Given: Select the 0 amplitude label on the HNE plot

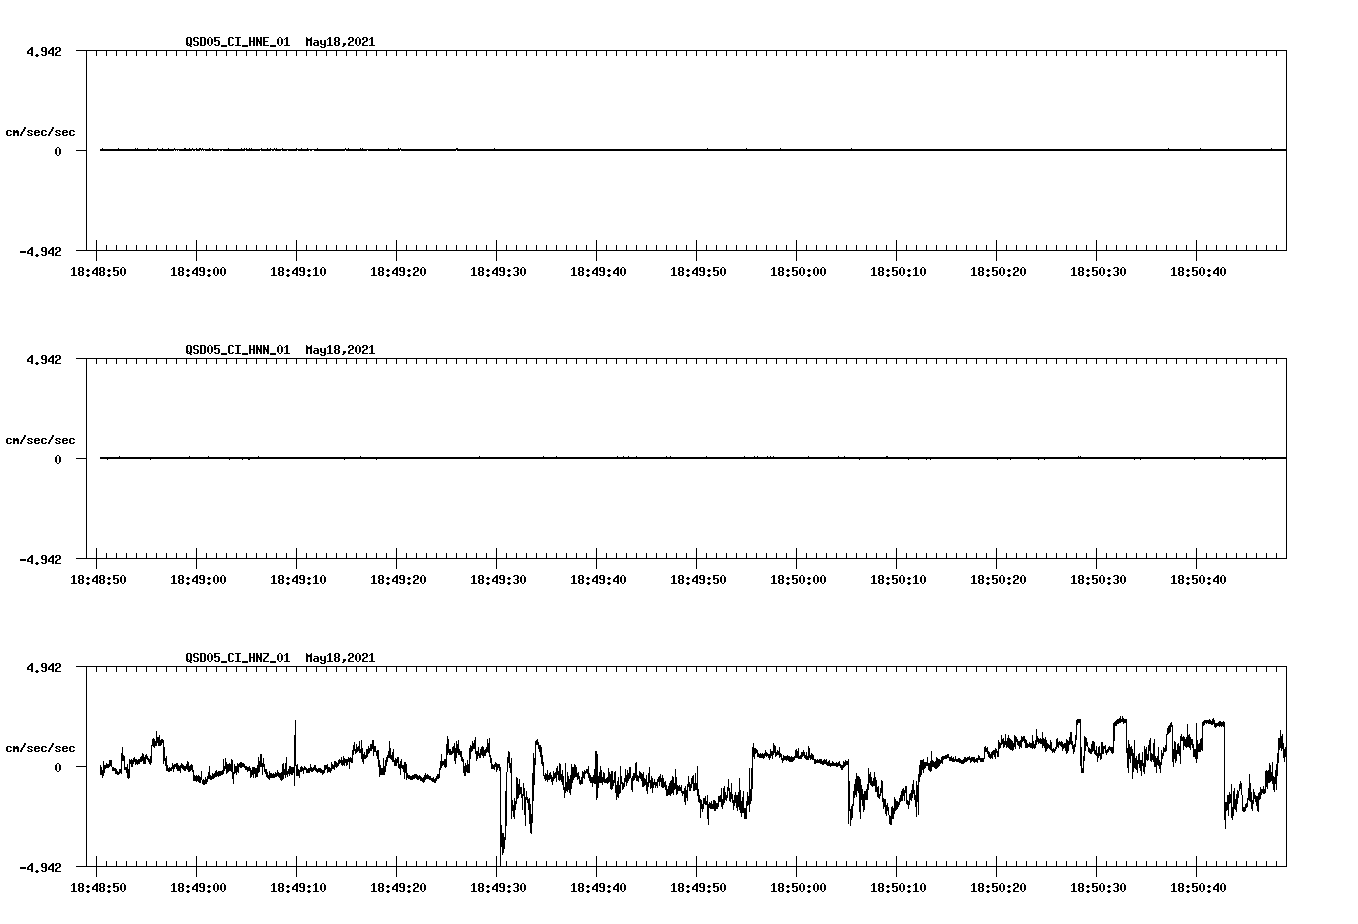Looking at the screenshot, I should (57, 151).
